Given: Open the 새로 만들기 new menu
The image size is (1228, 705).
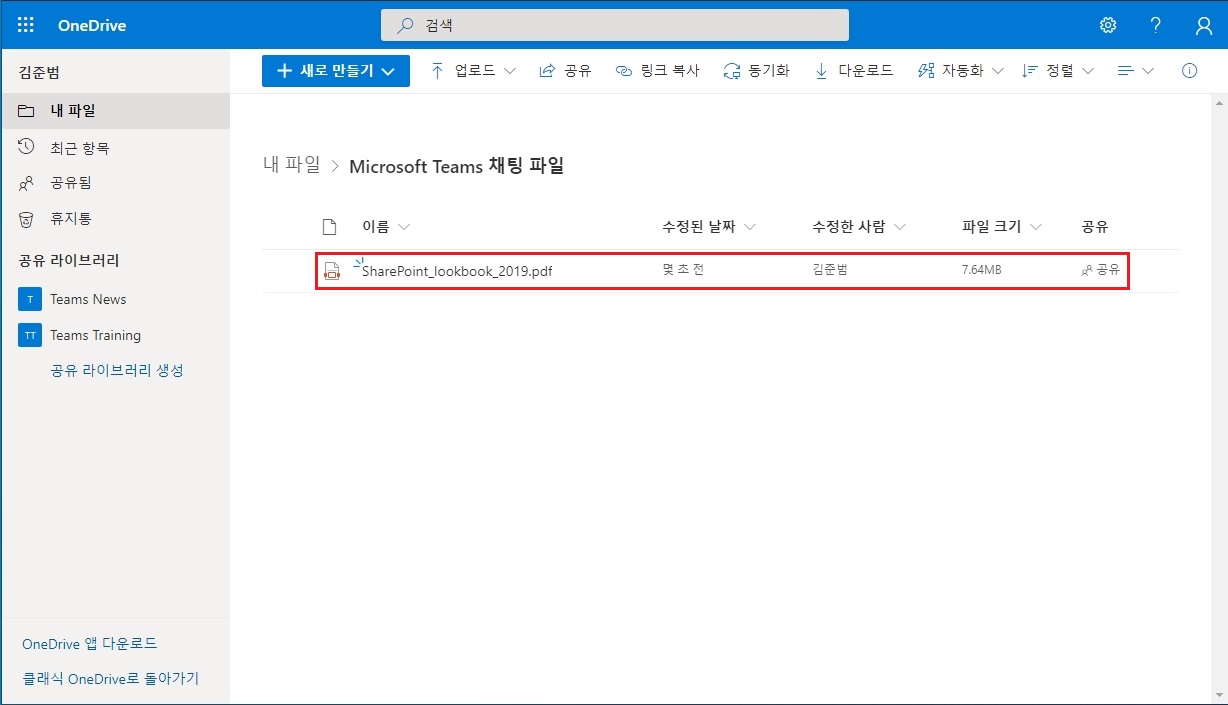Looking at the screenshot, I should point(336,71).
